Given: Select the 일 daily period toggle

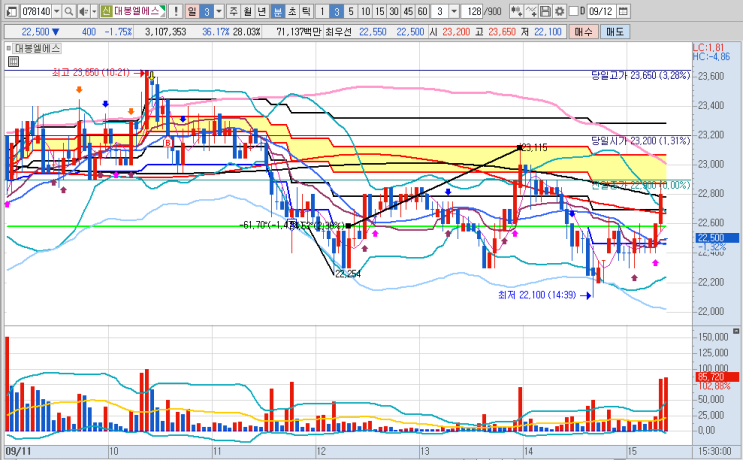Looking at the screenshot, I should click(192, 11).
